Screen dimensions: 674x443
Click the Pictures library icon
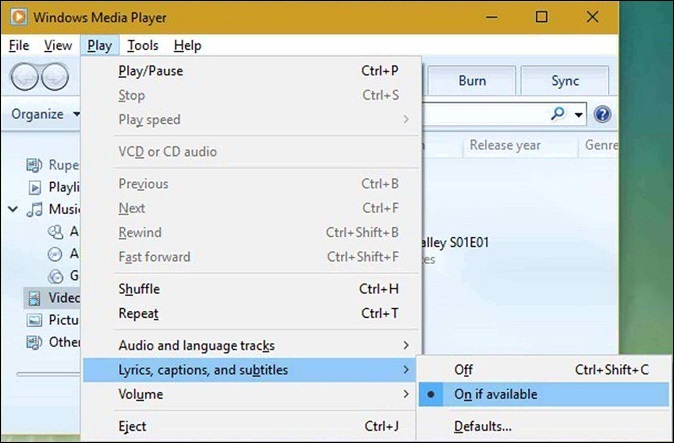(x=34, y=320)
